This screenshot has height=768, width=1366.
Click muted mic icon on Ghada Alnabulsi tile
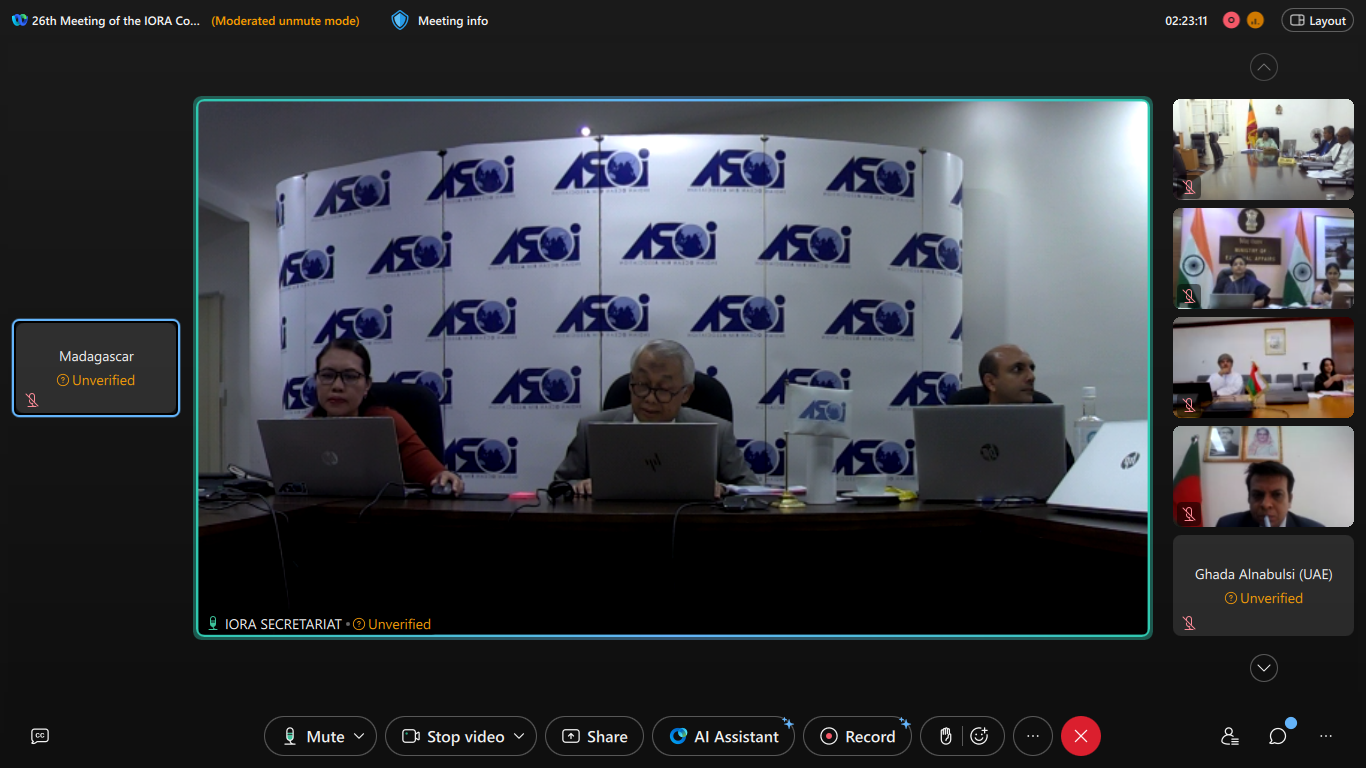click(x=1189, y=622)
